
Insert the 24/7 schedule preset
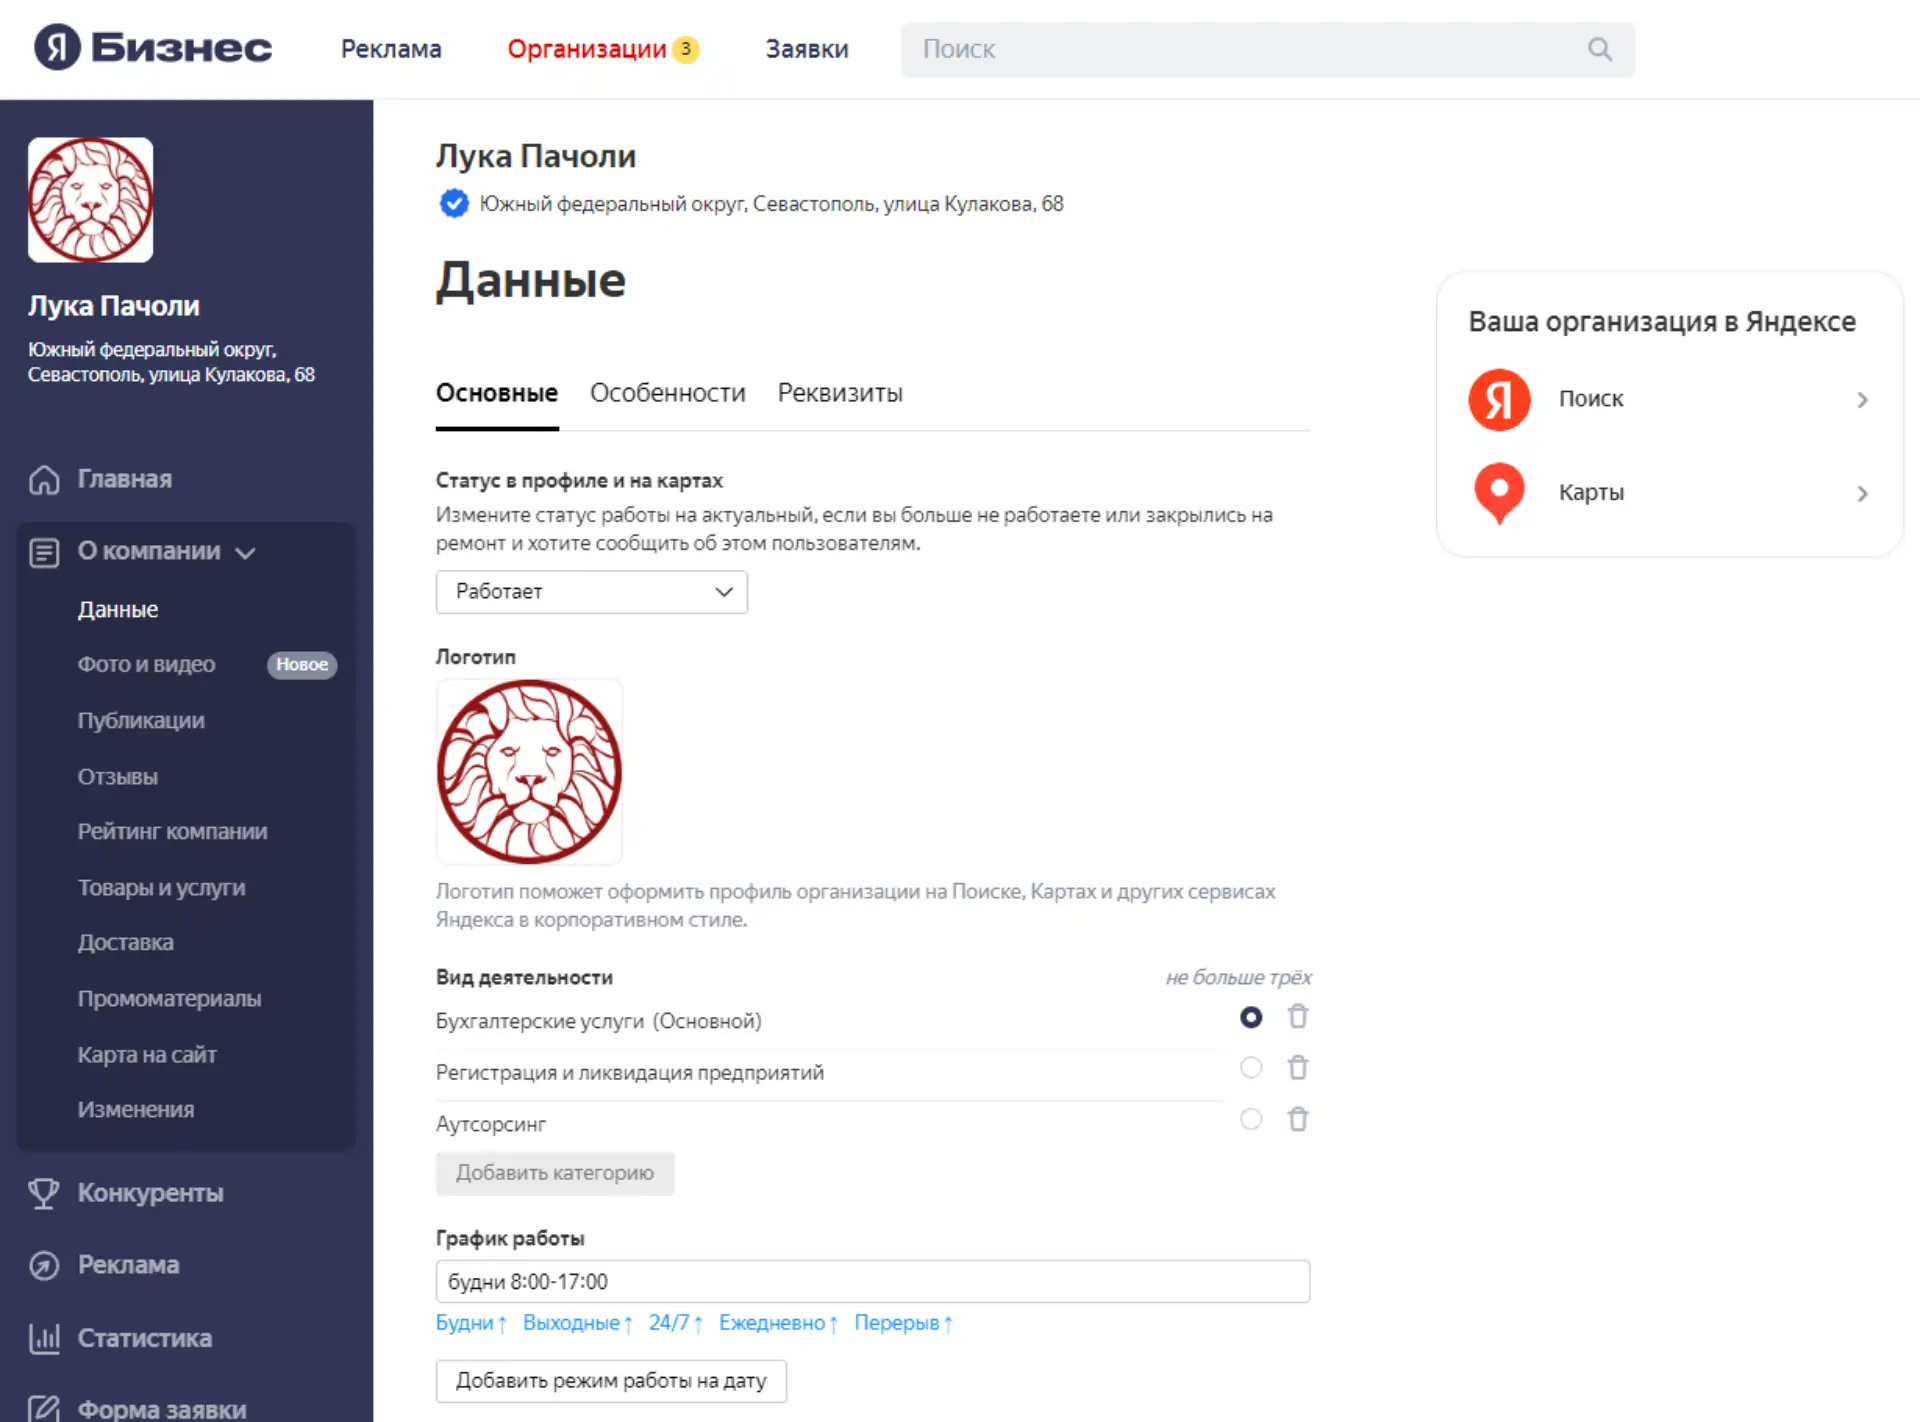(676, 1323)
